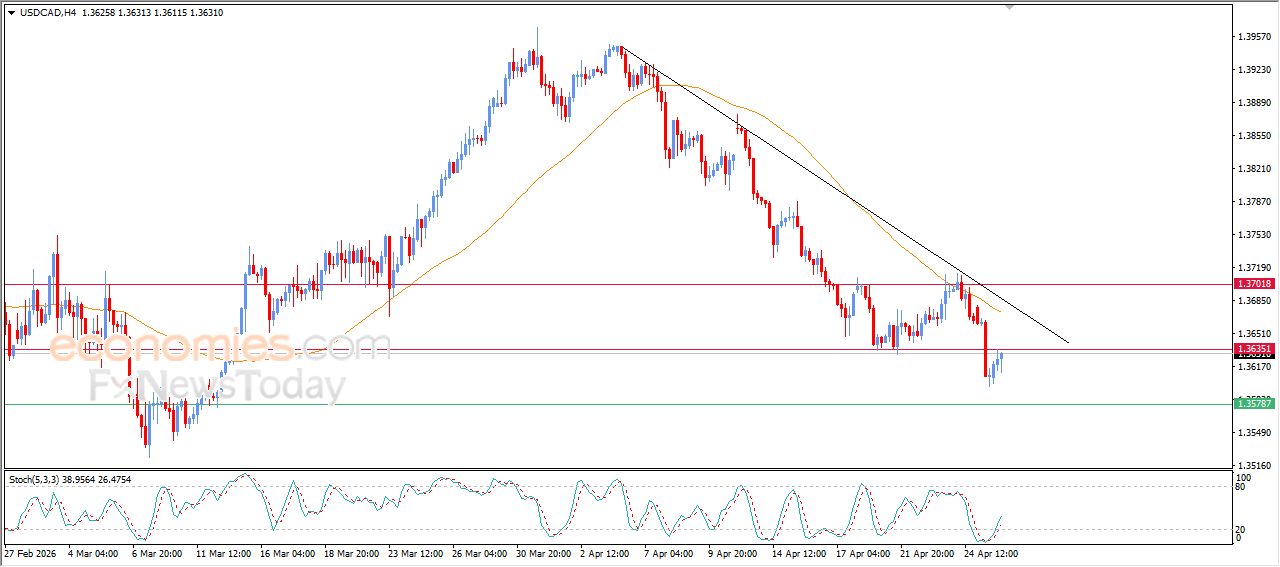Click the 1.39570 value on price scale
Image resolution: width=1280 pixels, height=567 pixels.
tap(1254, 37)
